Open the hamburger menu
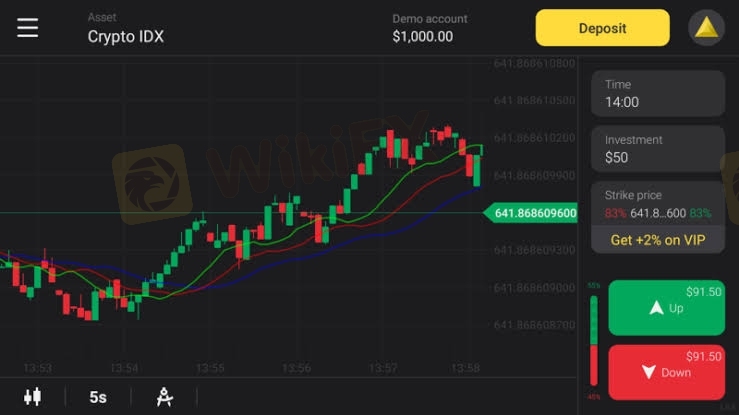The width and height of the screenshot is (739, 415). [x=27, y=27]
